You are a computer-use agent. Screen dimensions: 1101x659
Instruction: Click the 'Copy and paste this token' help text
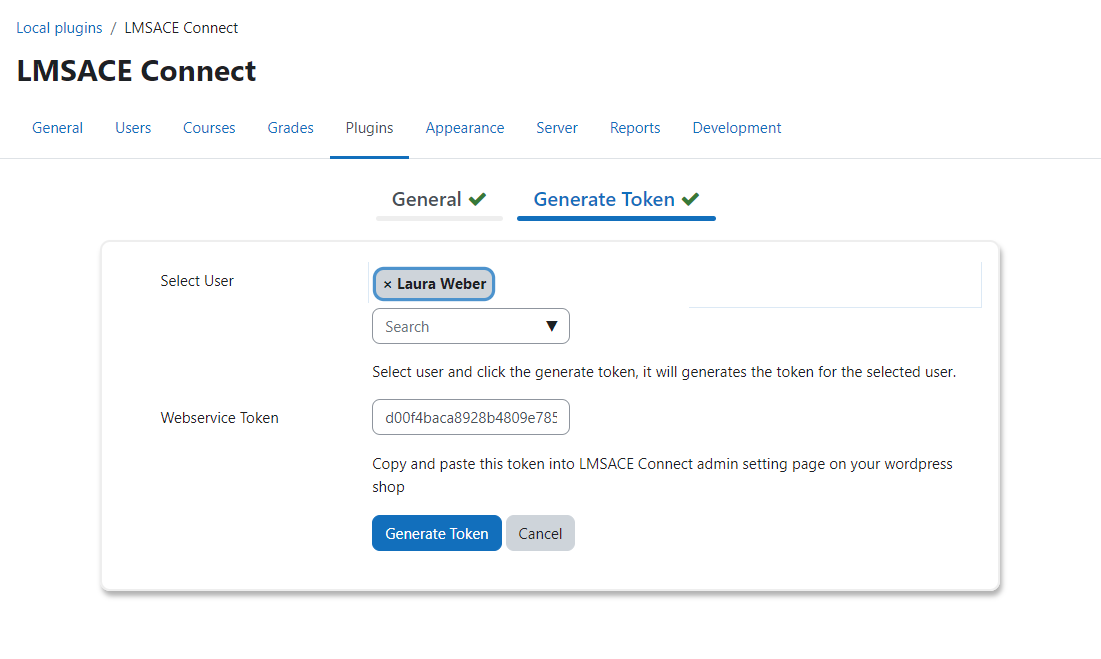[662, 475]
